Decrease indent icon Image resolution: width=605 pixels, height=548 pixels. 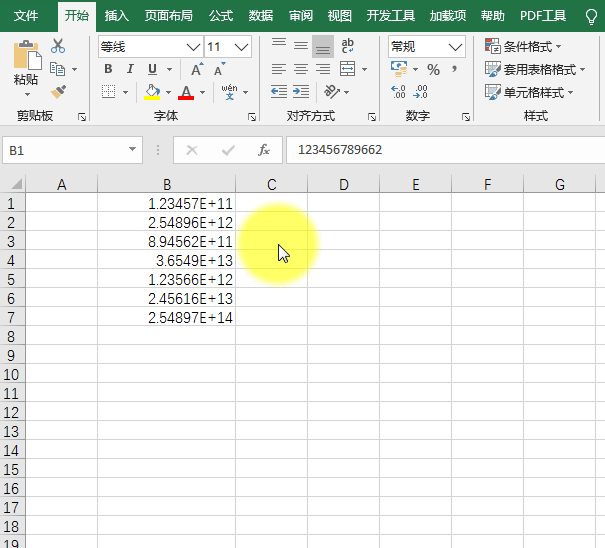(279, 92)
